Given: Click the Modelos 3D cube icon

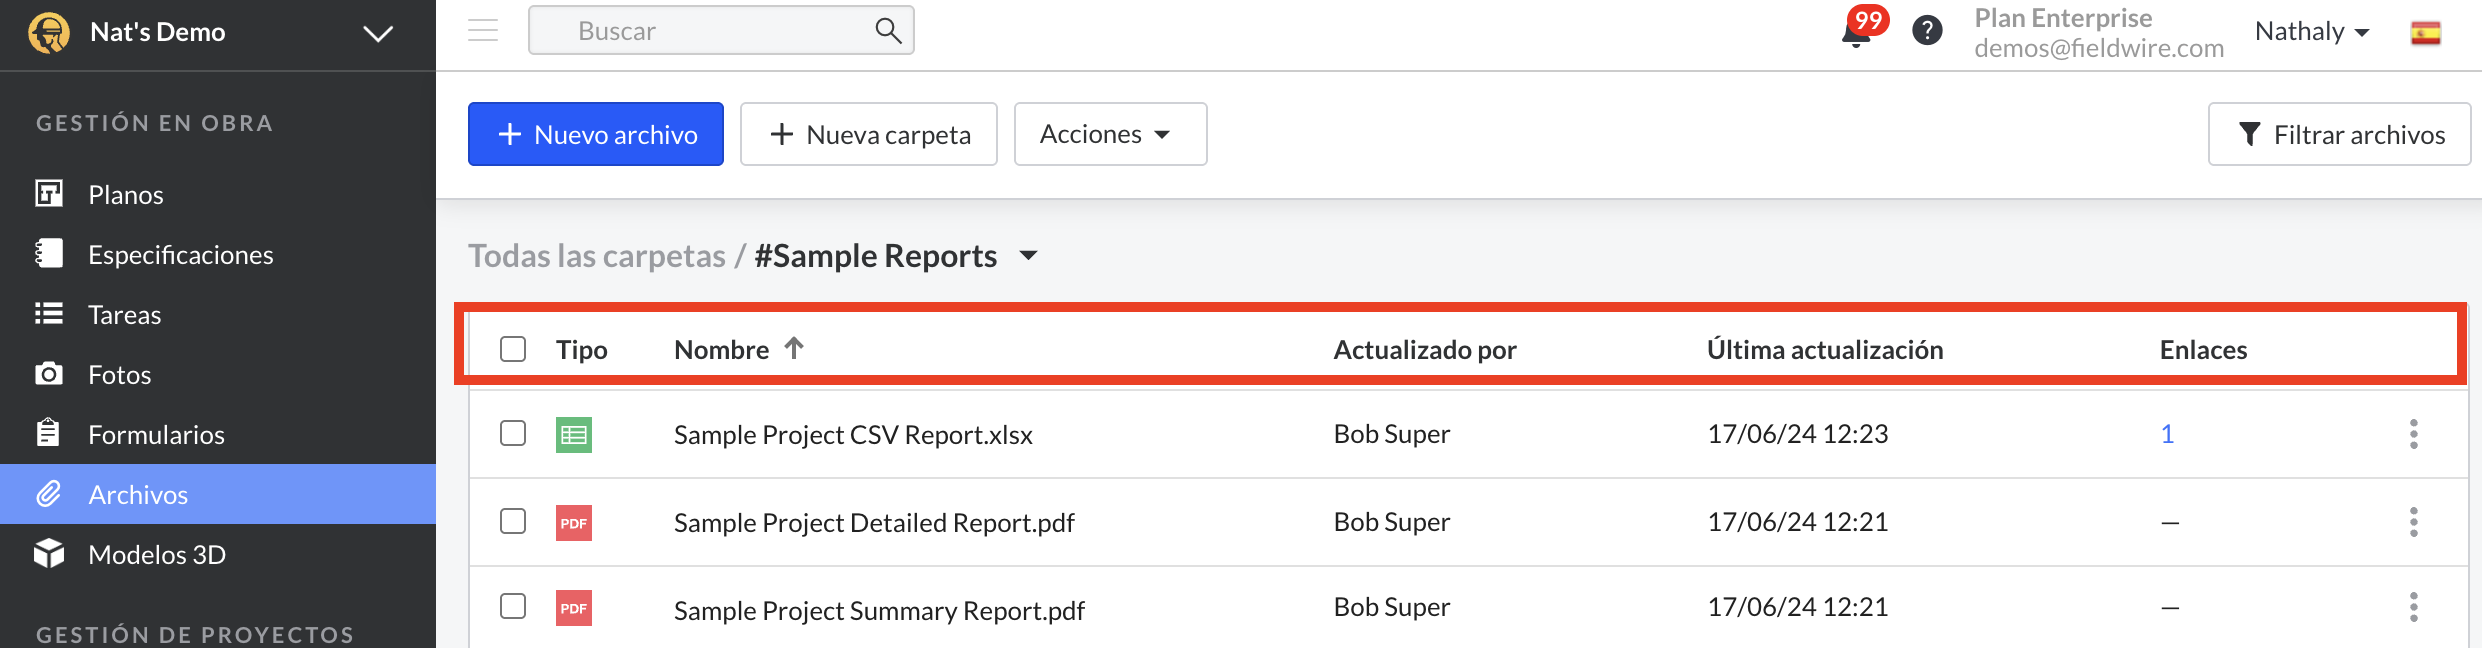Looking at the screenshot, I should (49, 553).
